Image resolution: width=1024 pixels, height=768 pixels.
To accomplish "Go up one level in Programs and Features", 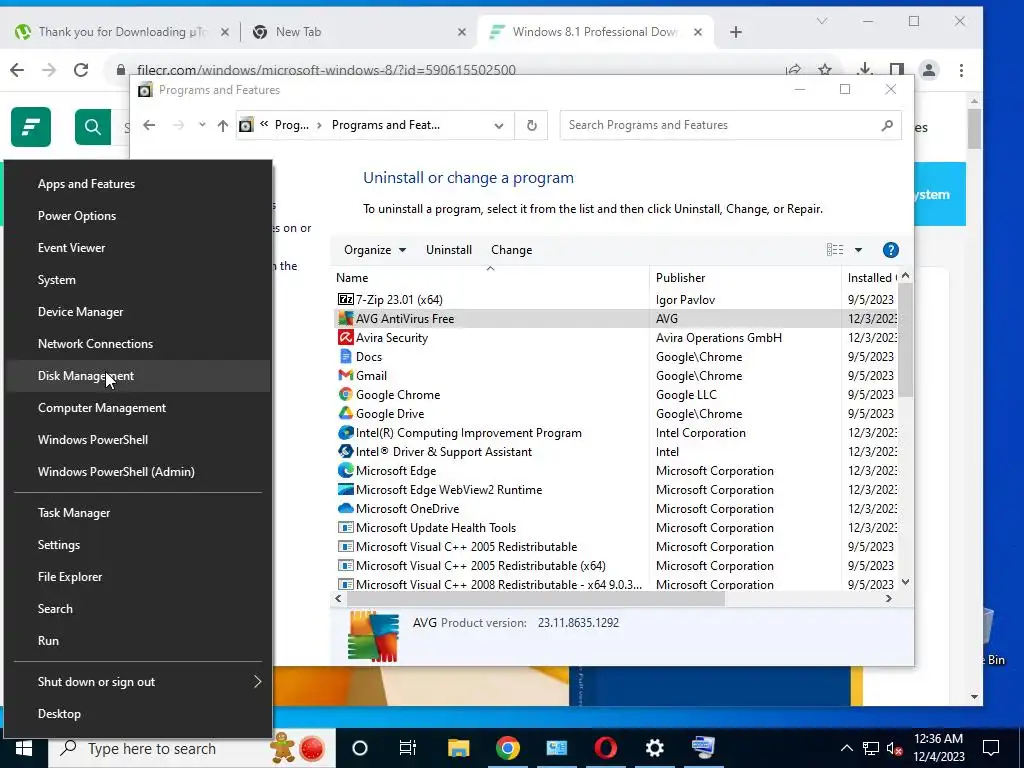I will tap(223, 125).
